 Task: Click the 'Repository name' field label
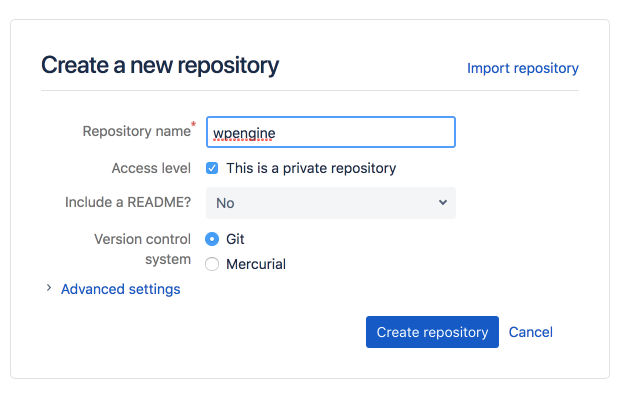point(136,131)
